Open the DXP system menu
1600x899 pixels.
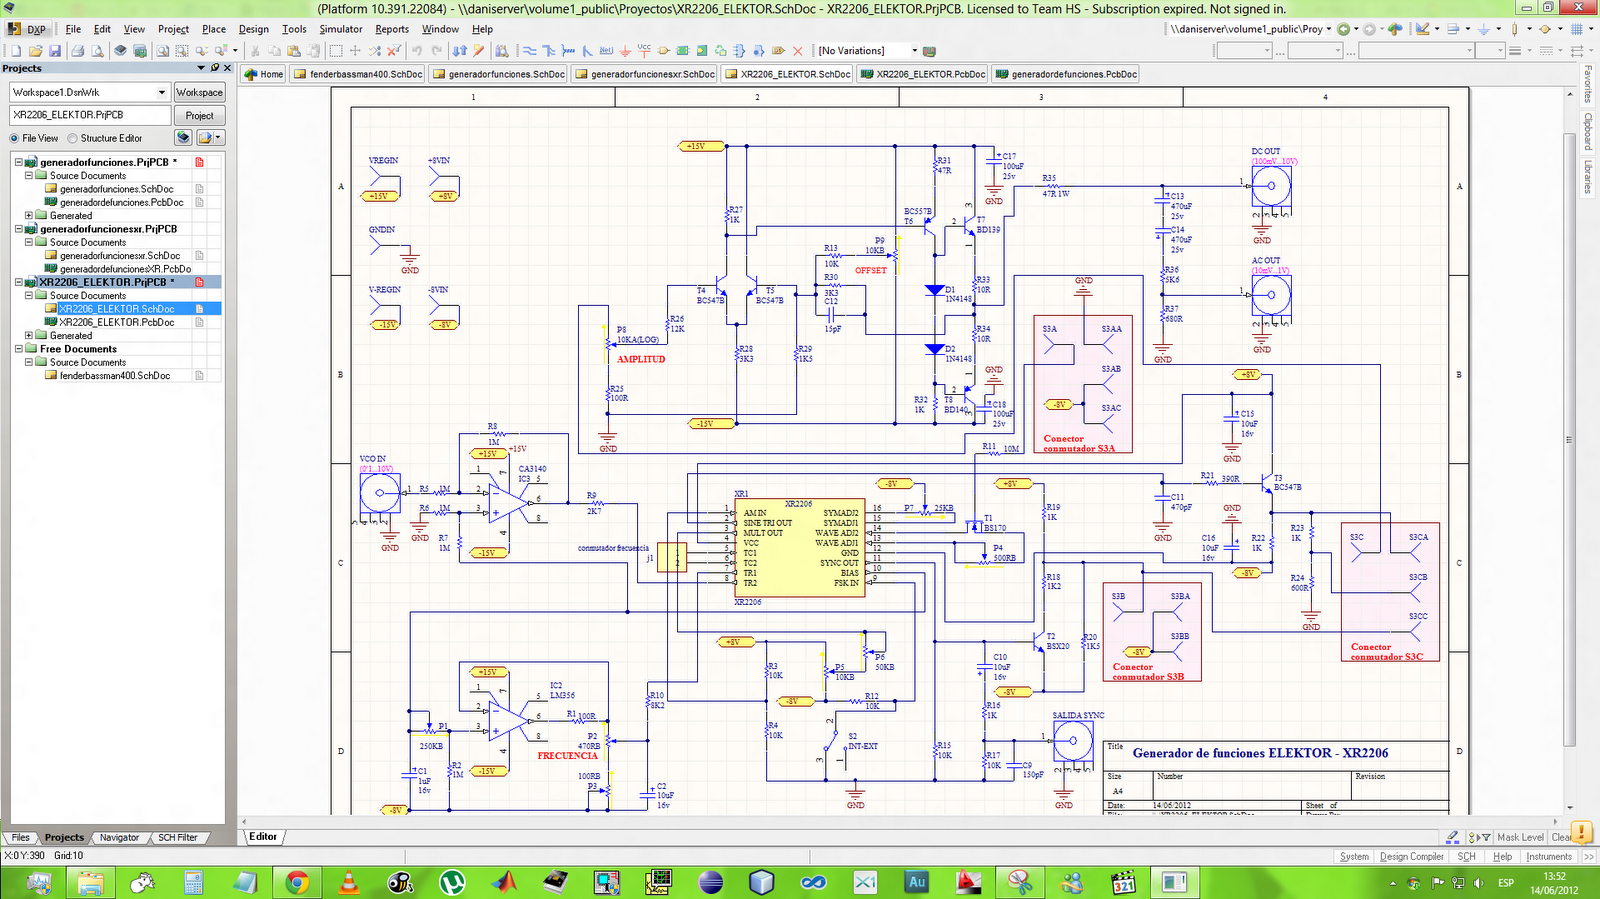point(28,29)
